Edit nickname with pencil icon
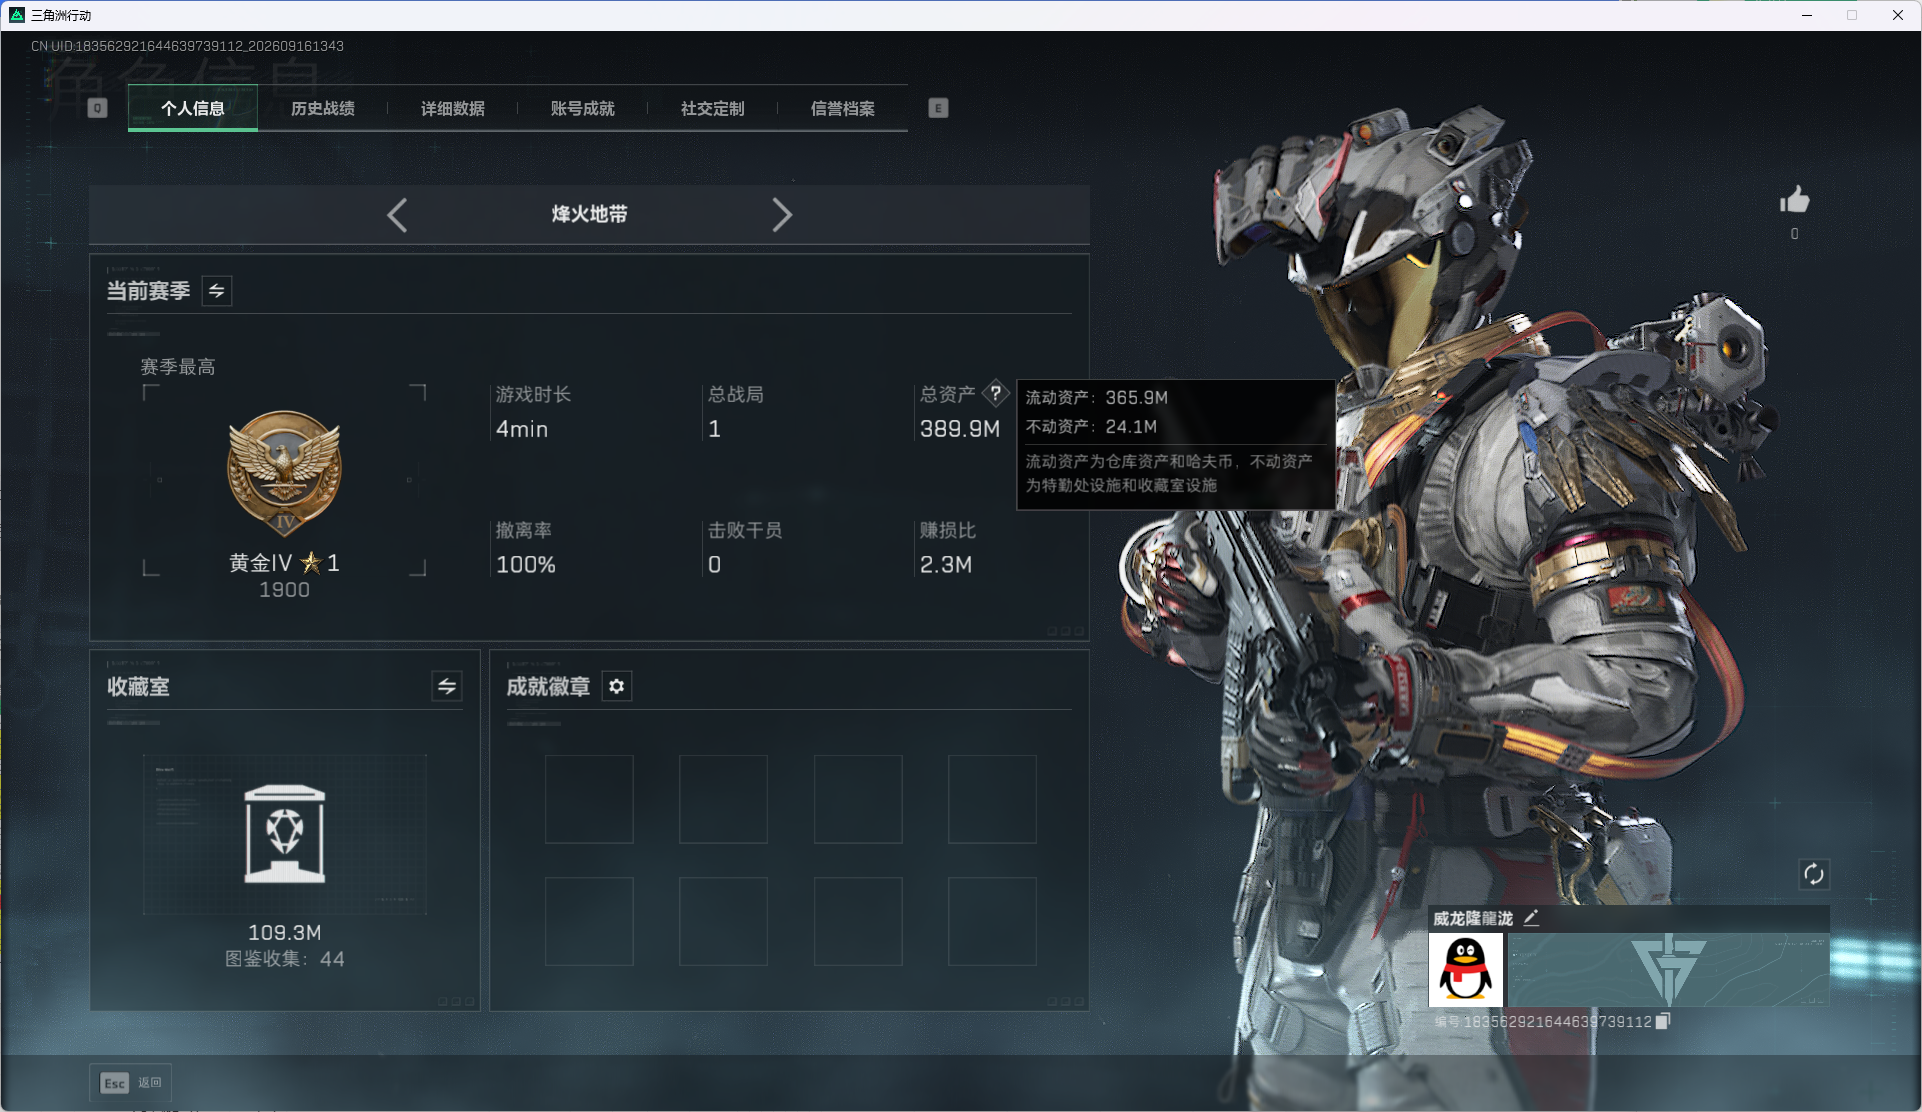The height and width of the screenshot is (1112, 1922). 1531,918
